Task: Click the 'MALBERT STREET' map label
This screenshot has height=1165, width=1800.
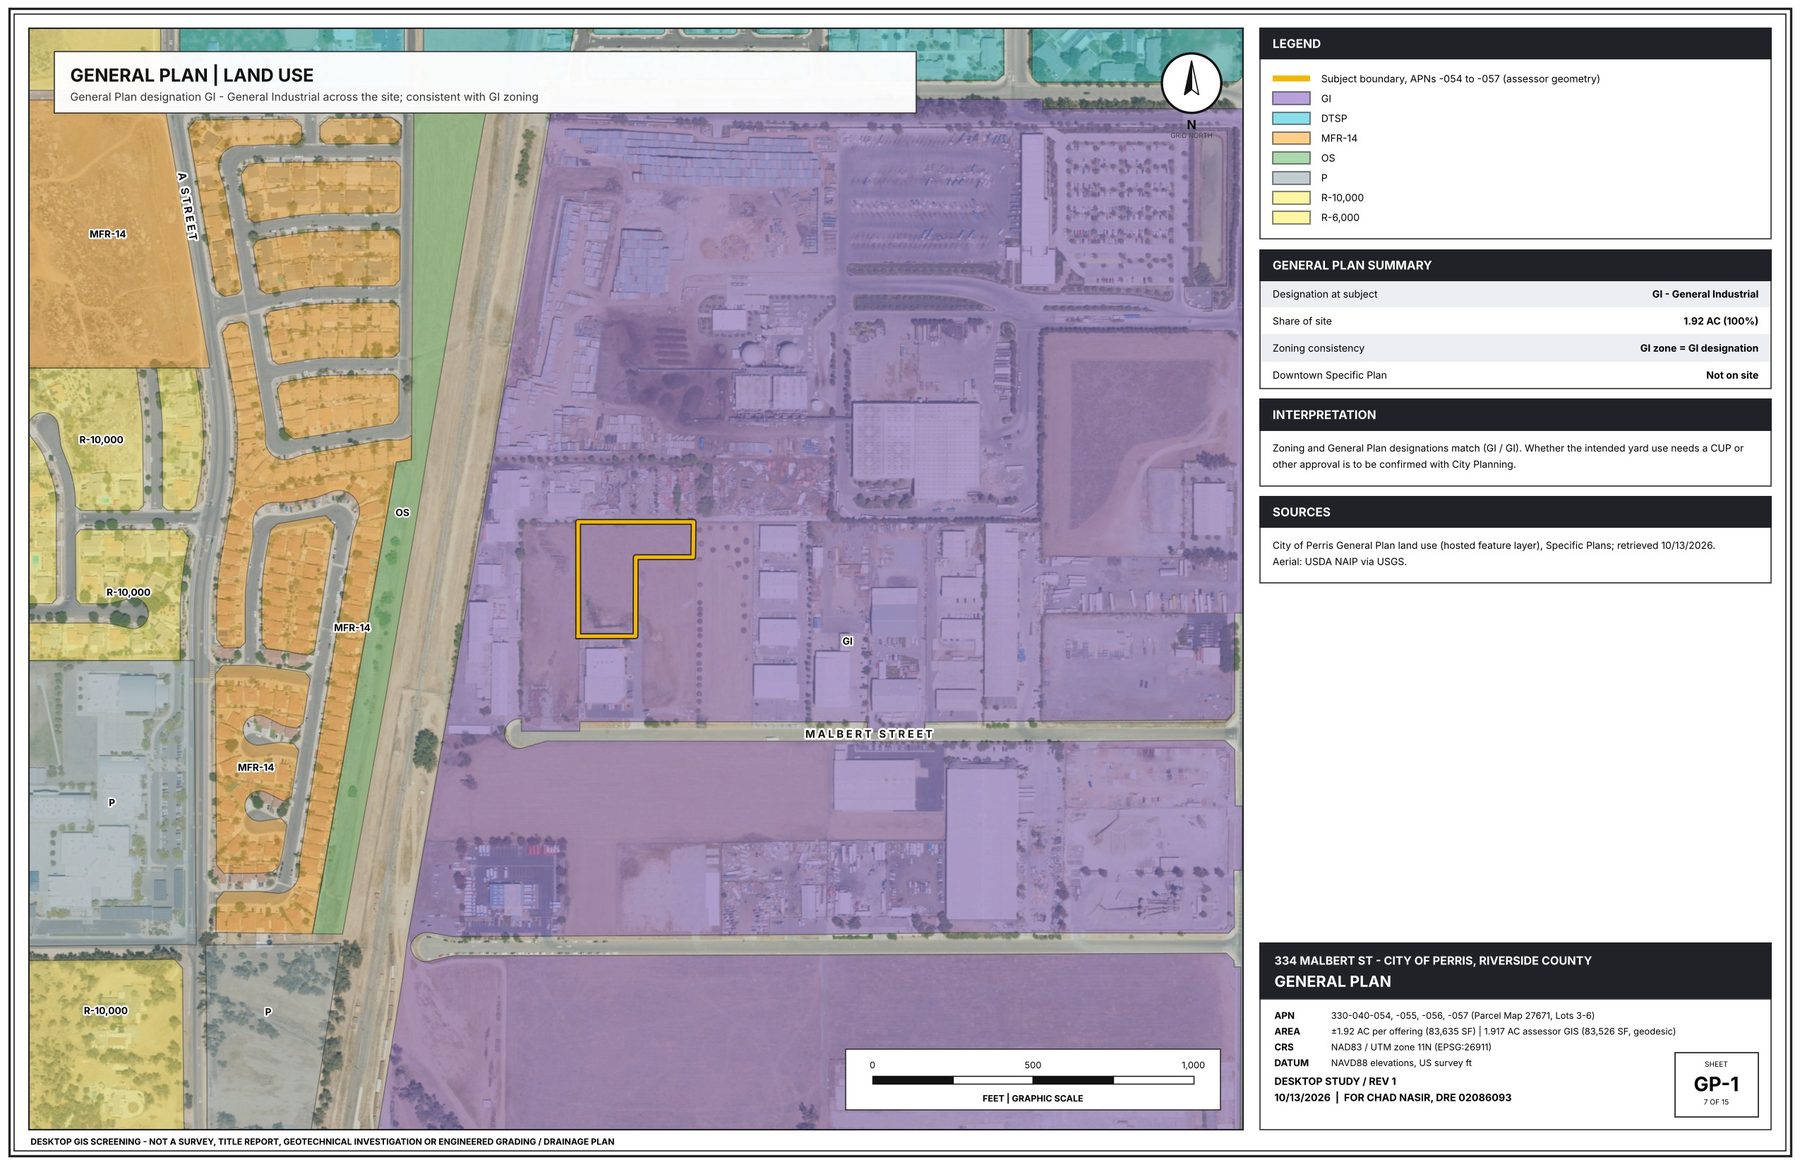Action: (869, 734)
